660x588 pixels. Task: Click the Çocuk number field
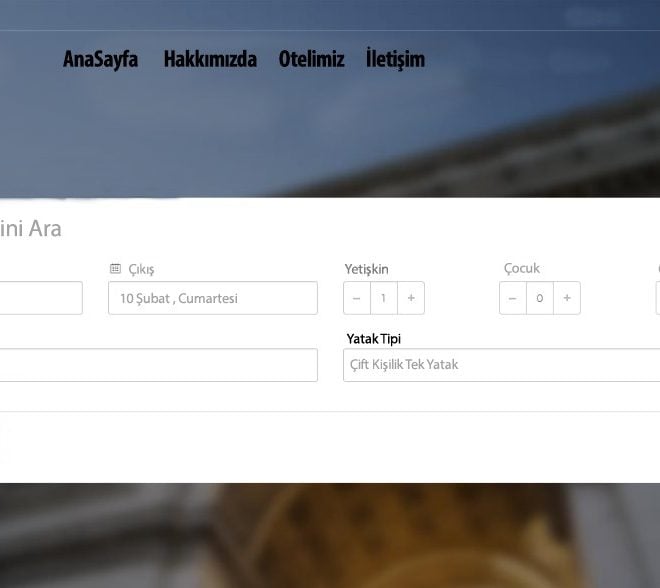point(540,298)
